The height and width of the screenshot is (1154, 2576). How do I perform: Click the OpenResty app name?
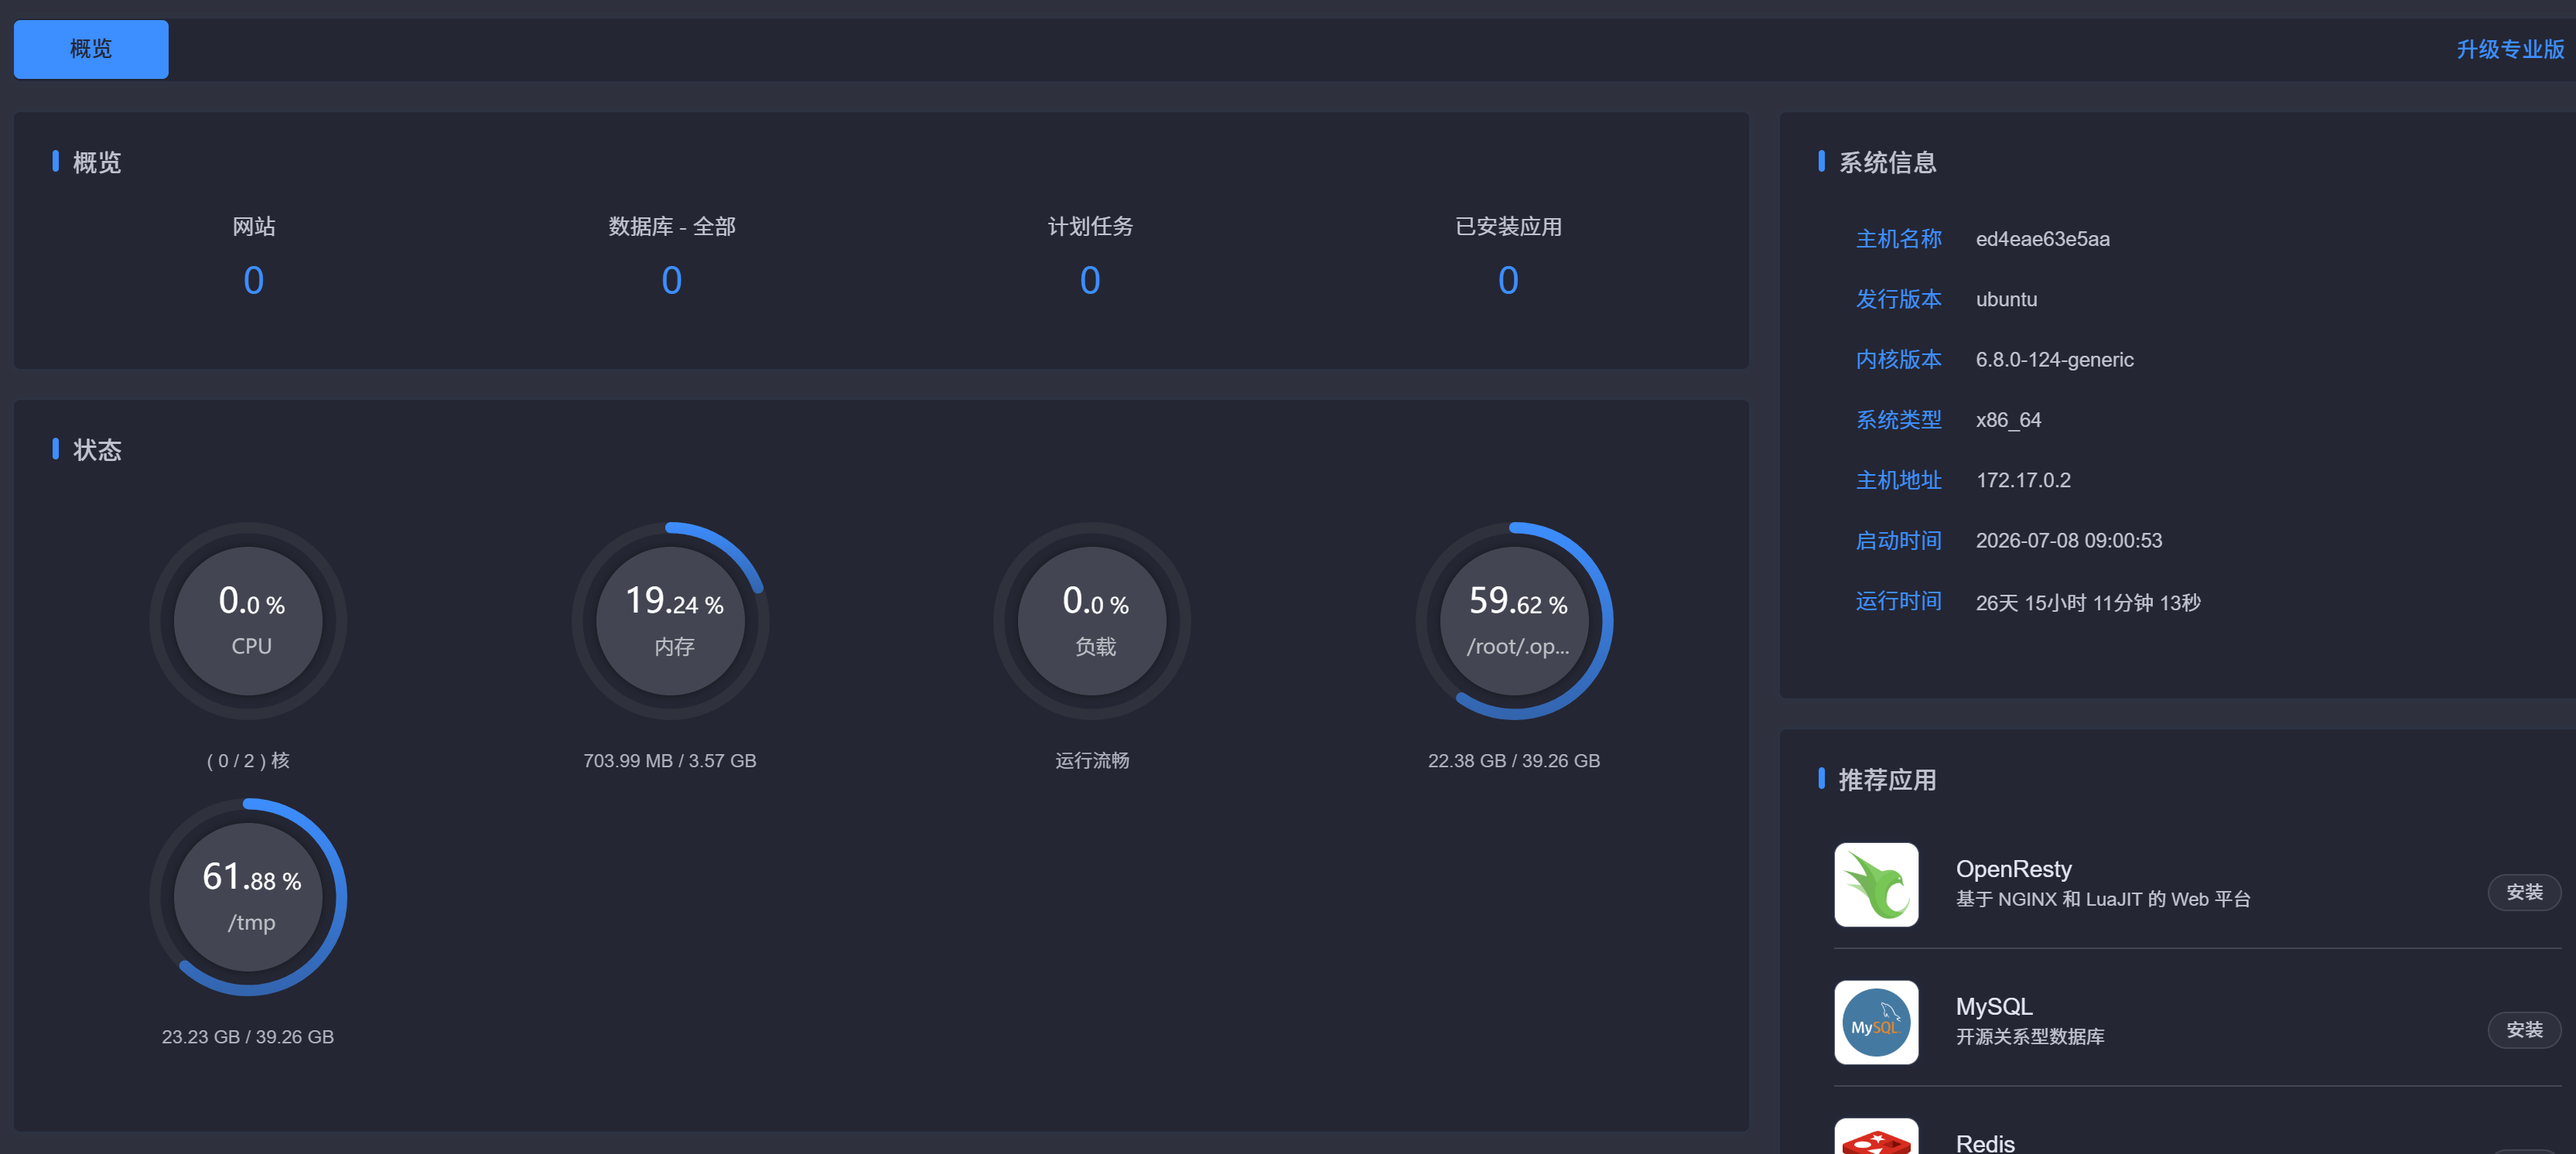pos(2013,869)
